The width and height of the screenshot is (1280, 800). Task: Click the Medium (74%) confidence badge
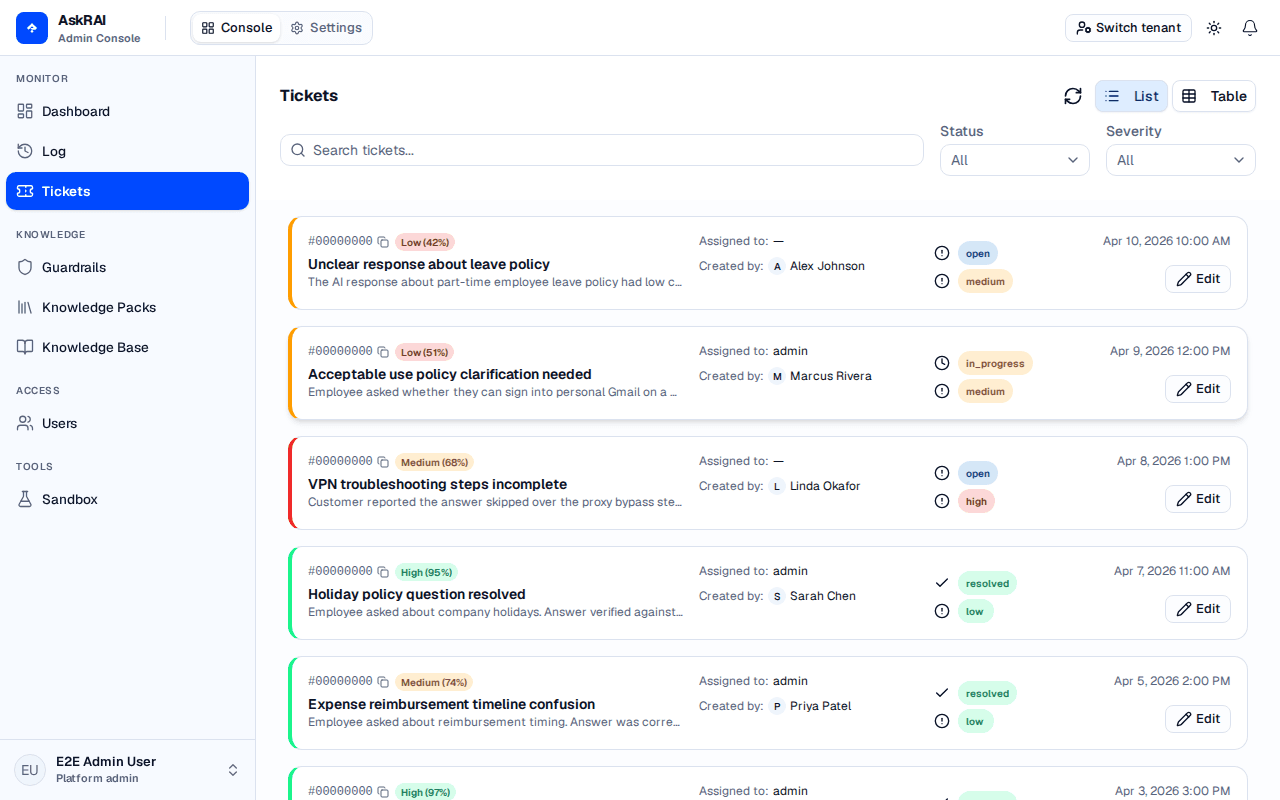click(434, 682)
